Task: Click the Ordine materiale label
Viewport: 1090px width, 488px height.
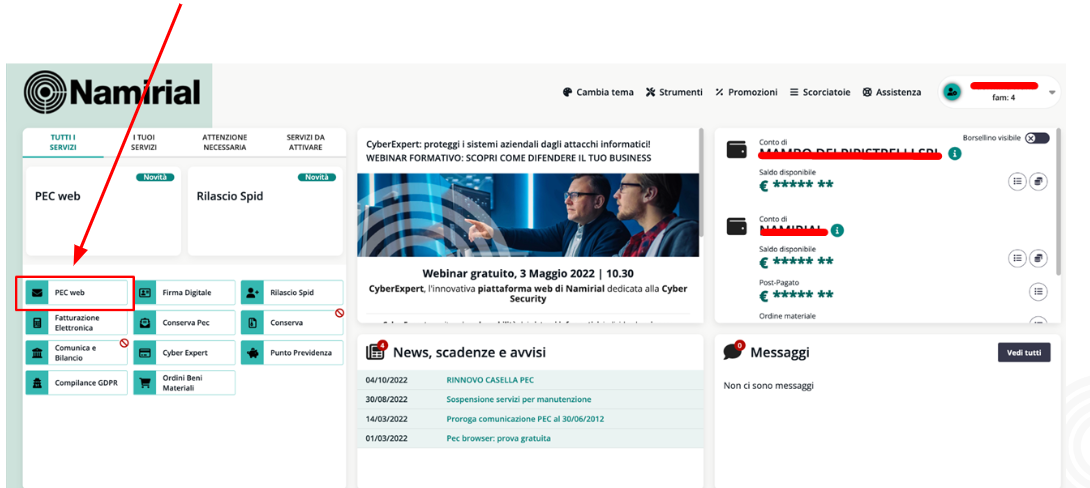Action: (x=787, y=316)
